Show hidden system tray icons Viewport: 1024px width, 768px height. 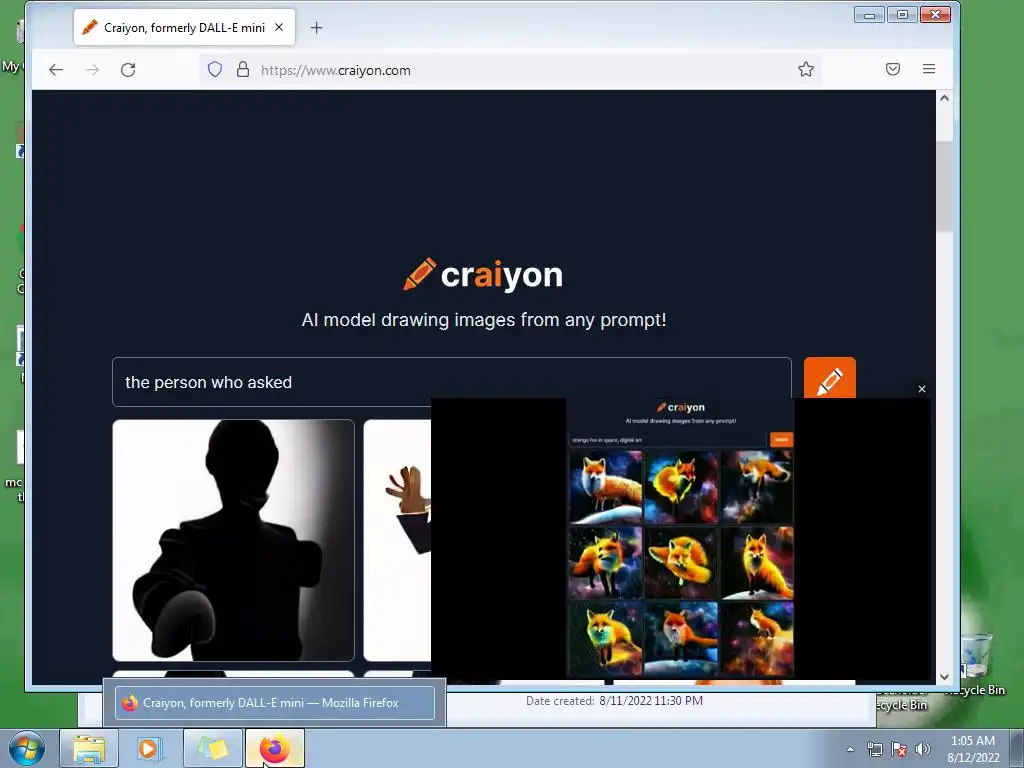click(850, 749)
